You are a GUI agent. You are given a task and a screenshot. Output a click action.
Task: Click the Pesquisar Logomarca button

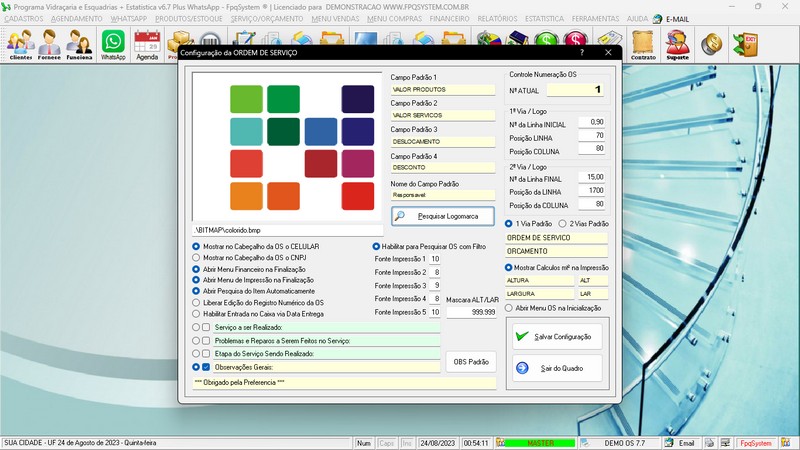[443, 216]
